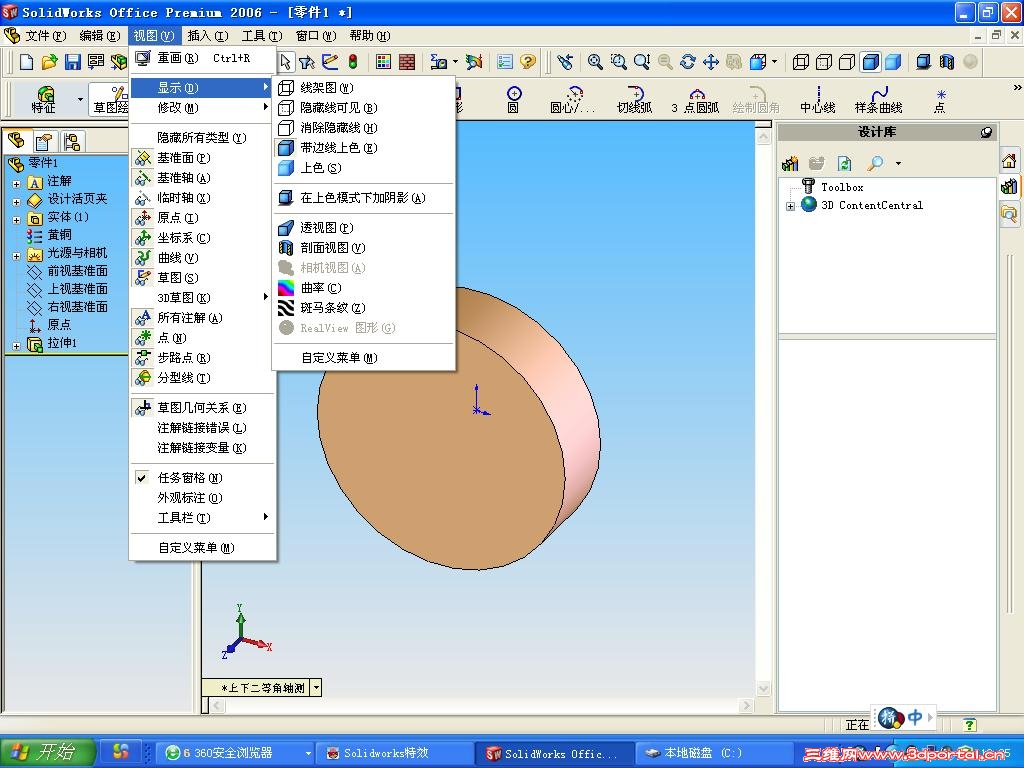Pin the Design Library task pane

click(986, 133)
